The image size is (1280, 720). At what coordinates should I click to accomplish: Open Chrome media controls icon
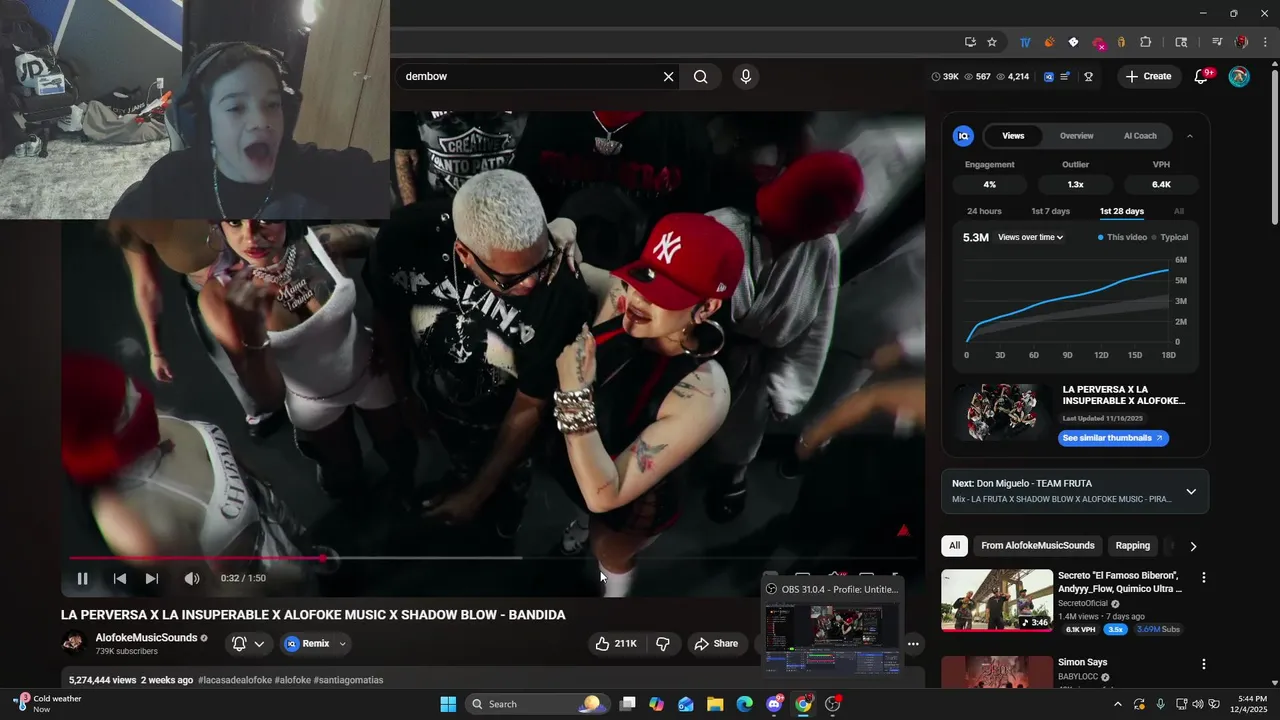tap(1217, 42)
